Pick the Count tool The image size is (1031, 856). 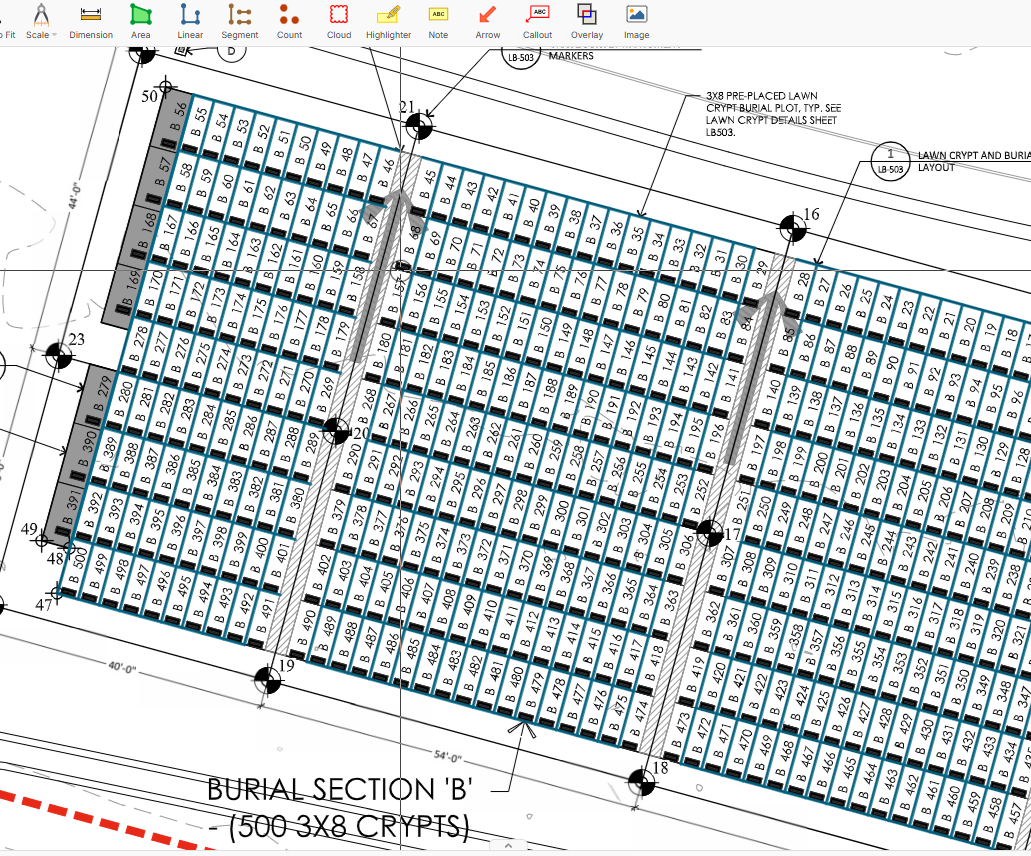289,22
